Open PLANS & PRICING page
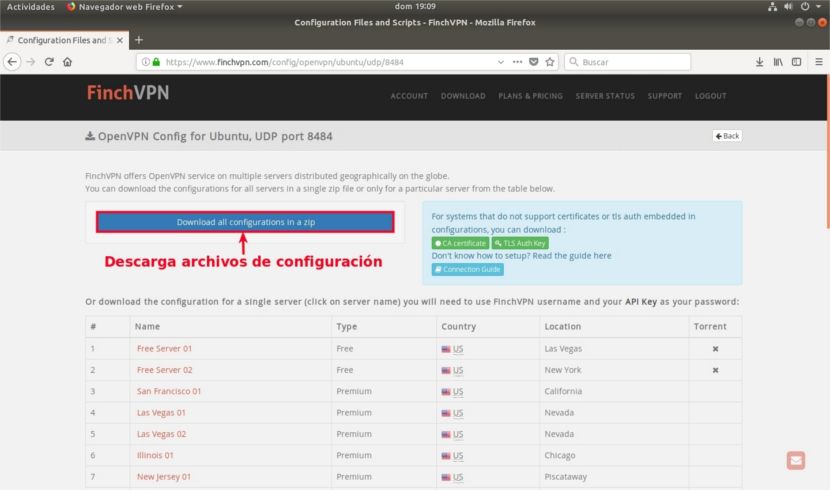 [x=530, y=96]
